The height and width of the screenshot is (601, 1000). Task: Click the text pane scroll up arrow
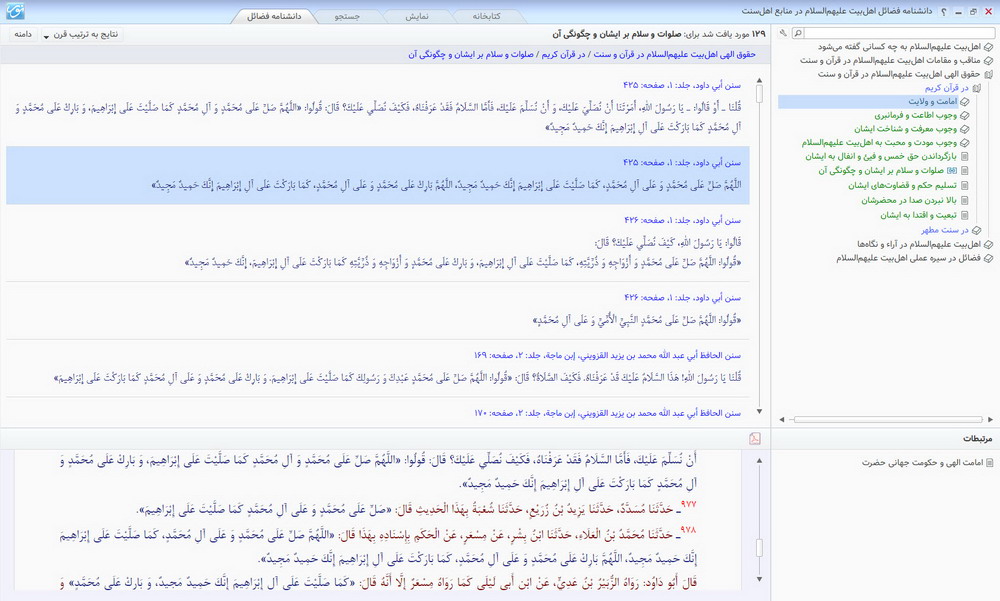tap(759, 460)
